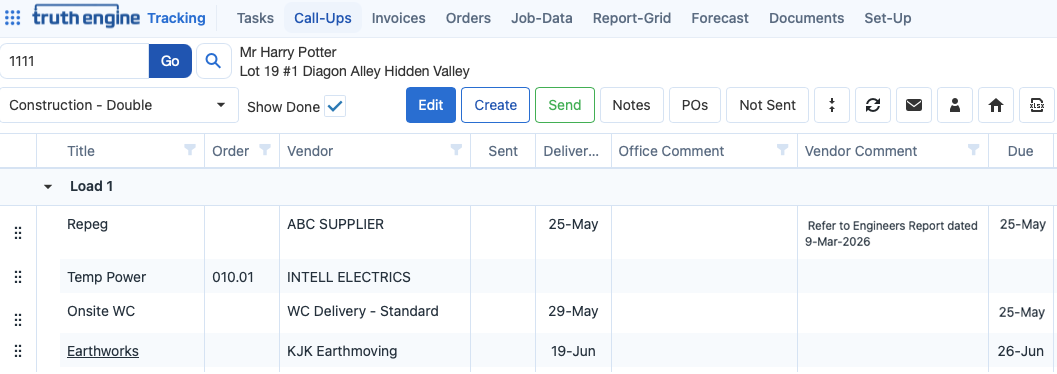
Task: Click the job number input field
Action: click(74, 61)
